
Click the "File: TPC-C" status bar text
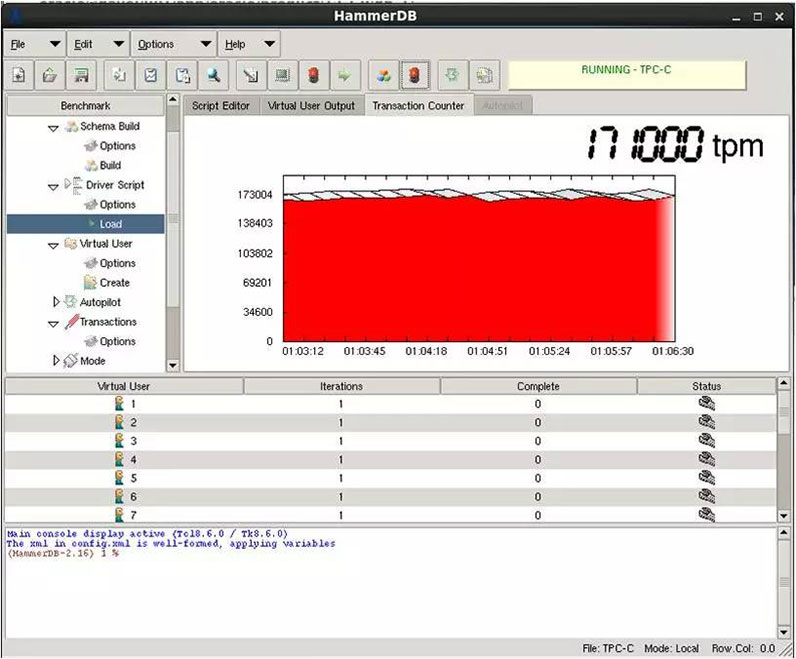click(608, 648)
